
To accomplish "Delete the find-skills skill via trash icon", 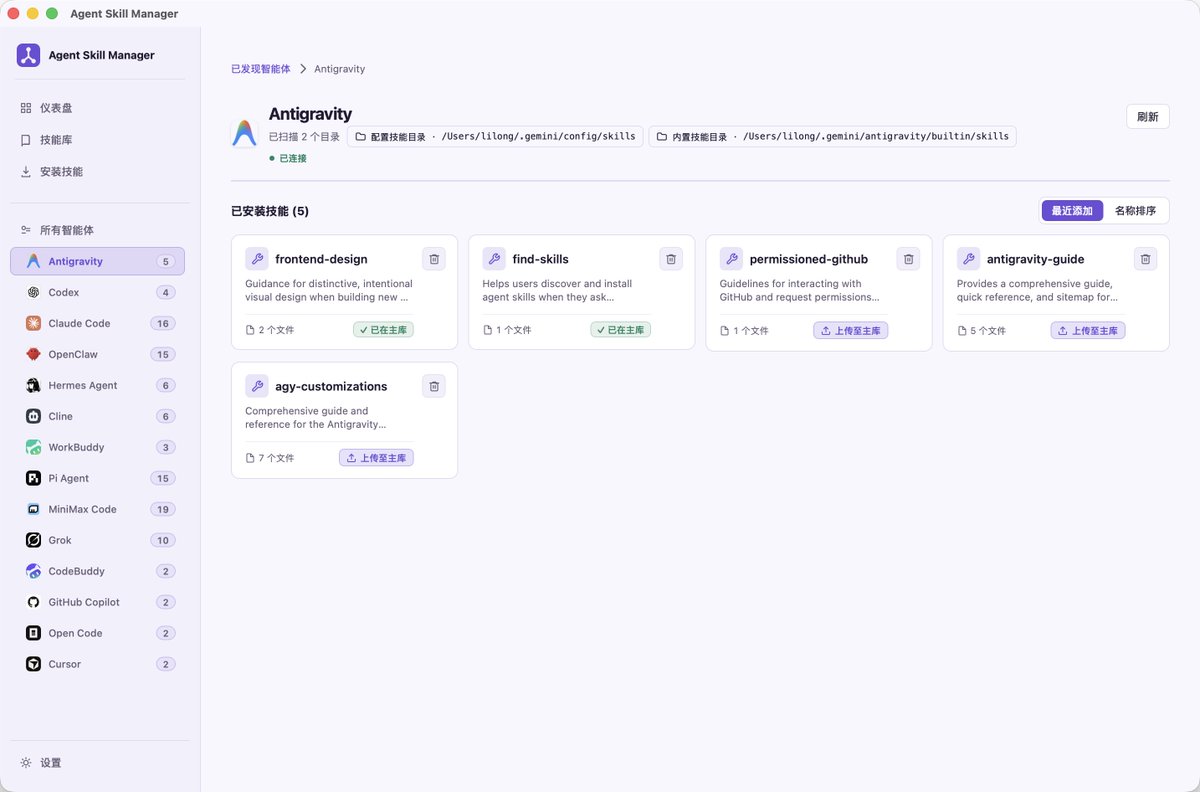I will 671,259.
